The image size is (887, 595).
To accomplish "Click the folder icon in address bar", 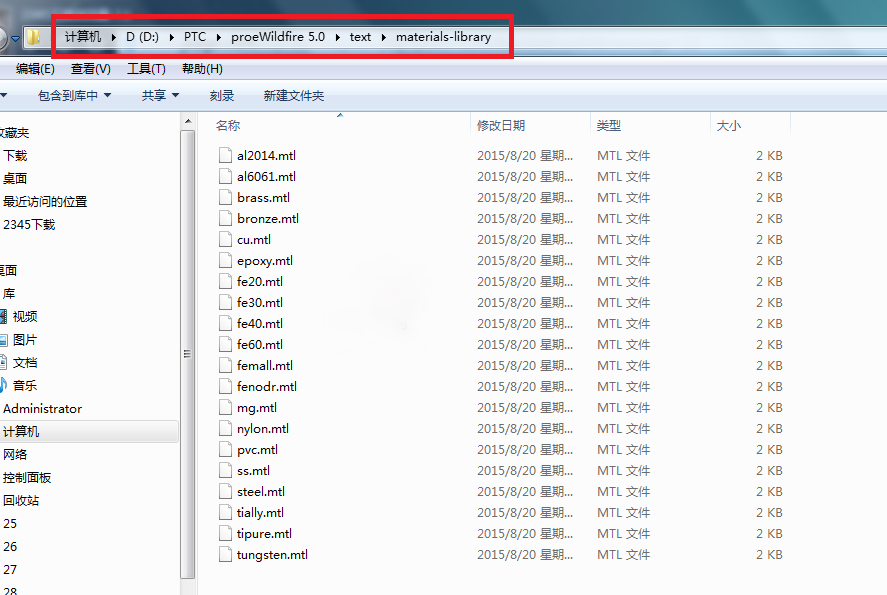I will (x=33, y=37).
